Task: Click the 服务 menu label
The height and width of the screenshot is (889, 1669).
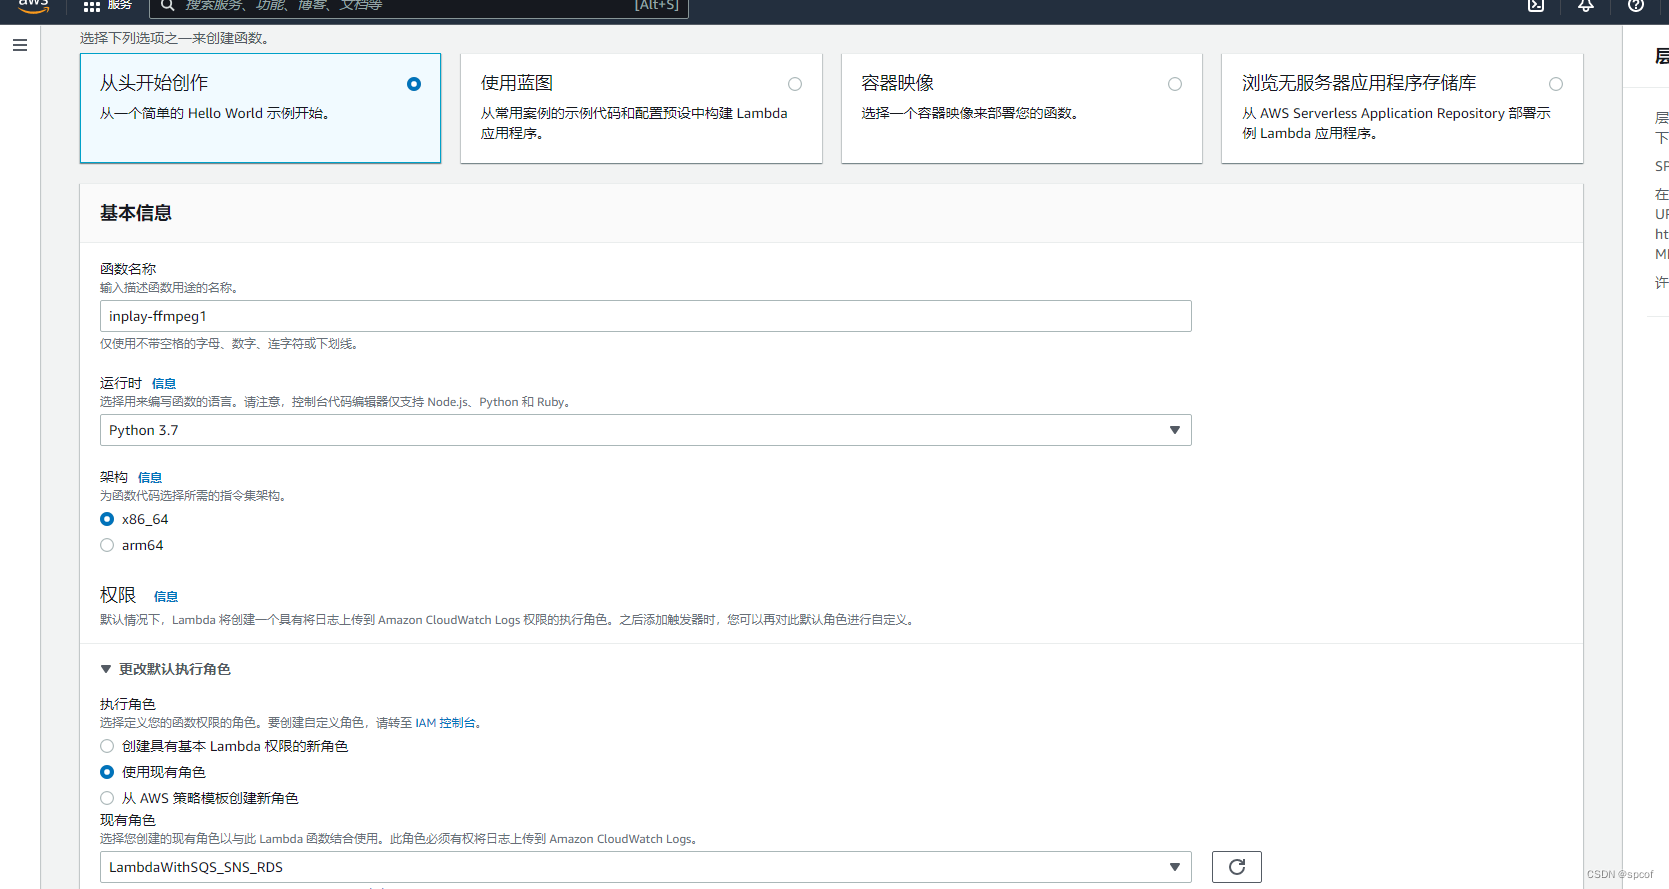Action: click(x=120, y=5)
